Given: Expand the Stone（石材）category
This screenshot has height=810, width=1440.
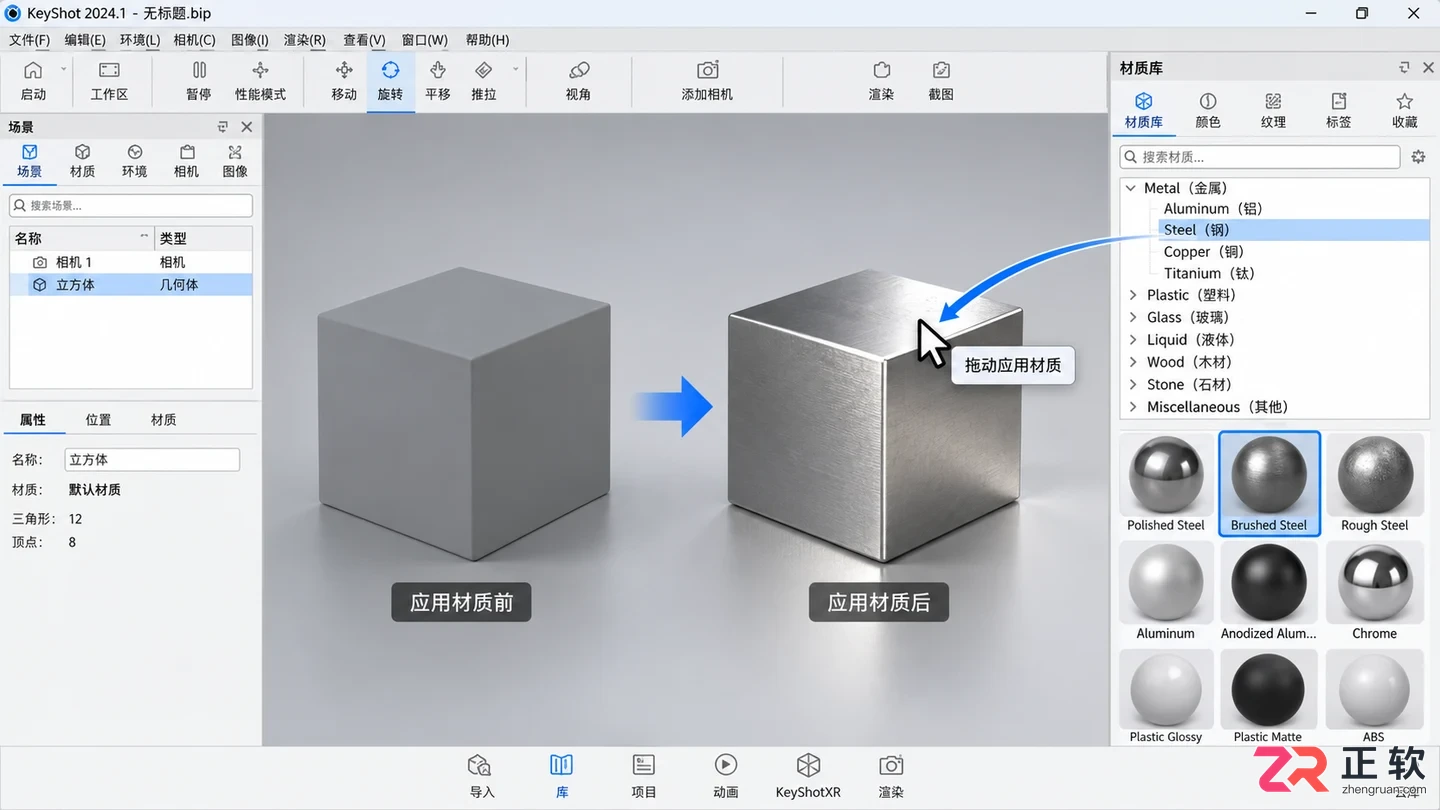Looking at the screenshot, I should click(x=1133, y=384).
